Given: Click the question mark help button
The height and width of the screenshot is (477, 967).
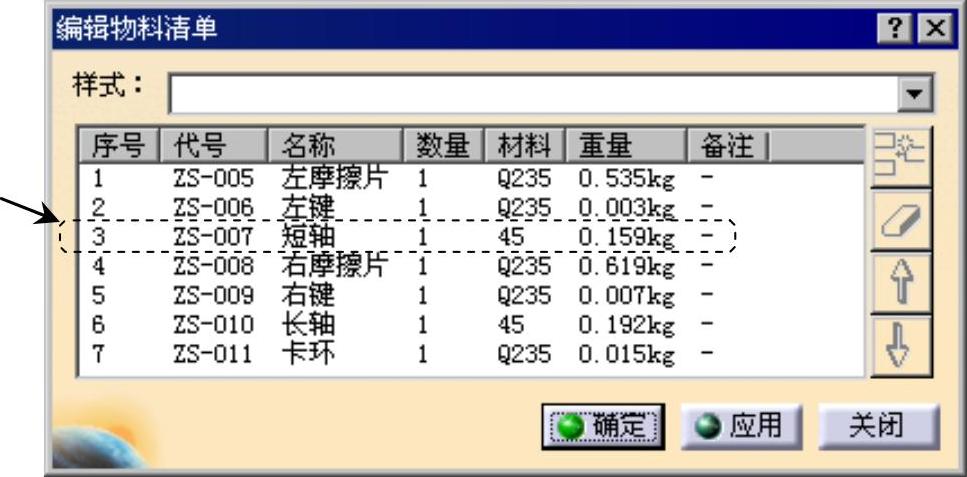Looking at the screenshot, I should click(x=896, y=28).
